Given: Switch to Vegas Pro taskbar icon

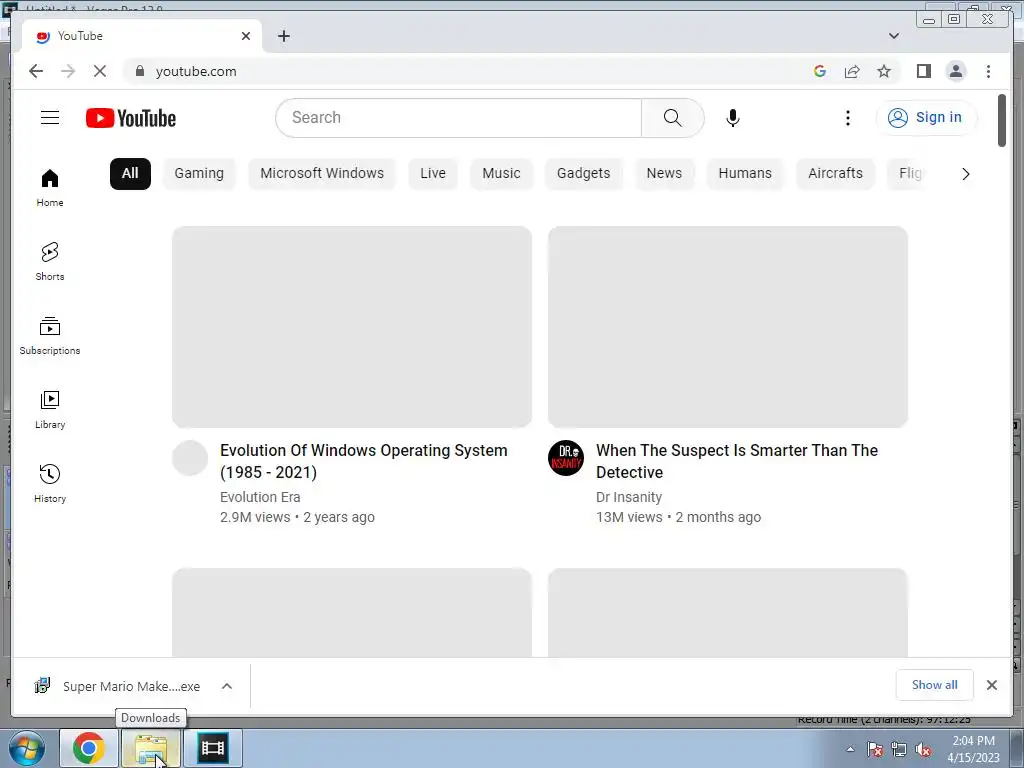Looking at the screenshot, I should pos(213,748).
